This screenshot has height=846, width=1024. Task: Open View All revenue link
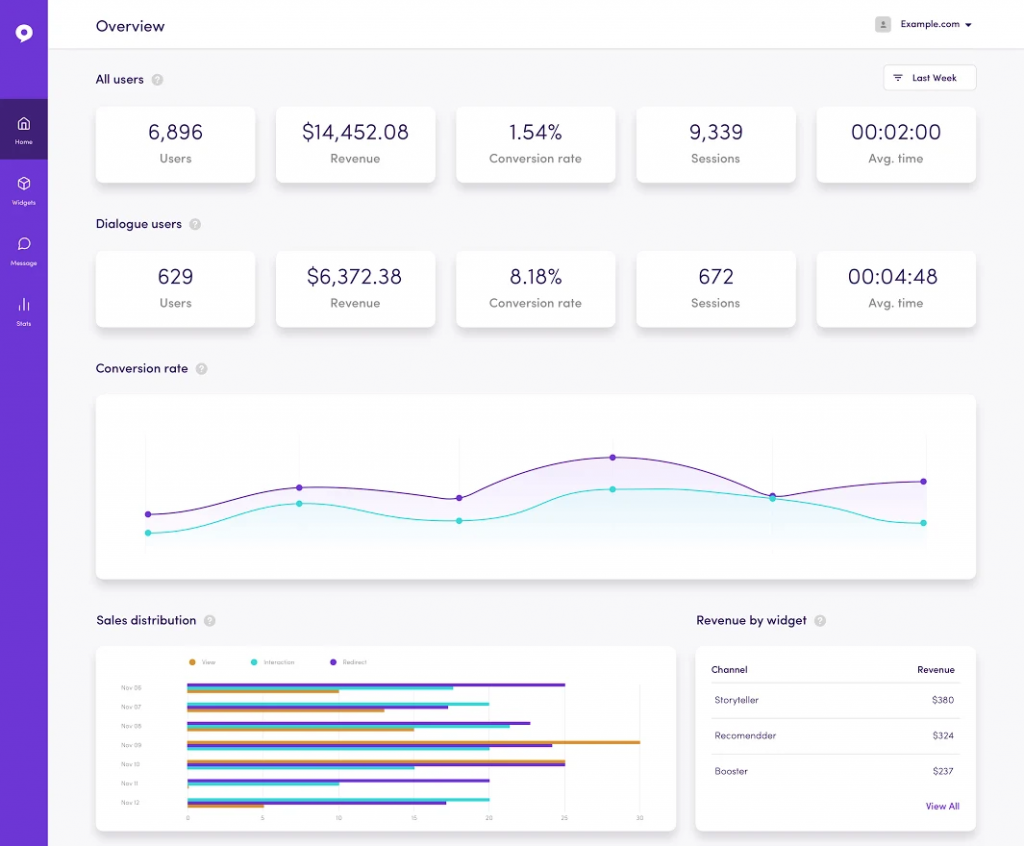point(942,806)
